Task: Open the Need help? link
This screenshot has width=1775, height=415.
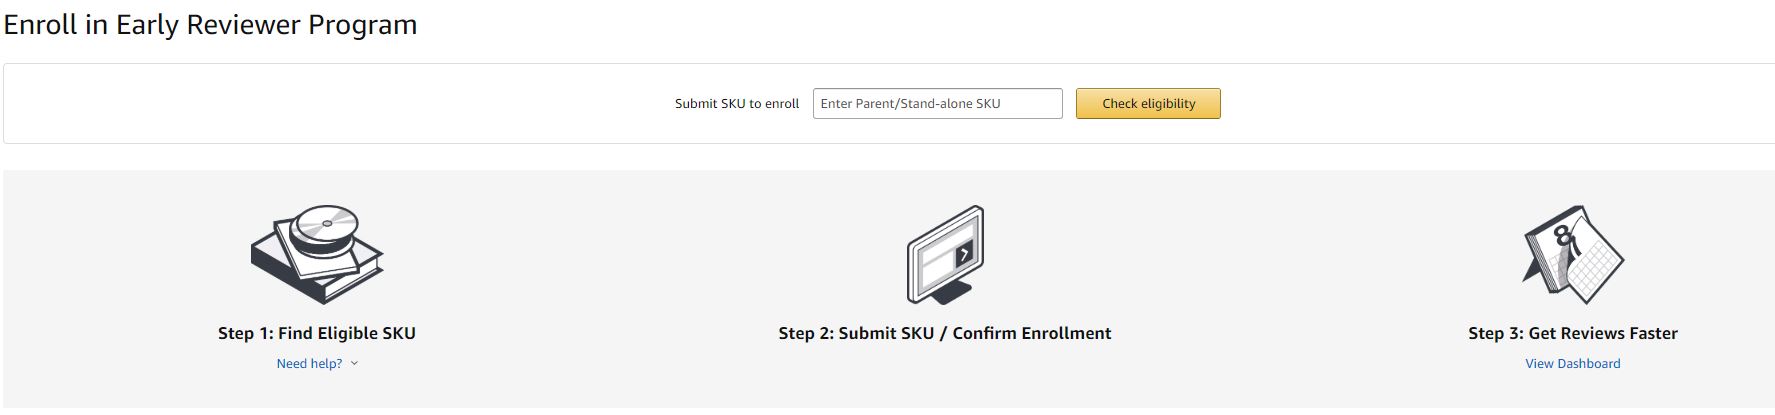Action: click(x=309, y=364)
